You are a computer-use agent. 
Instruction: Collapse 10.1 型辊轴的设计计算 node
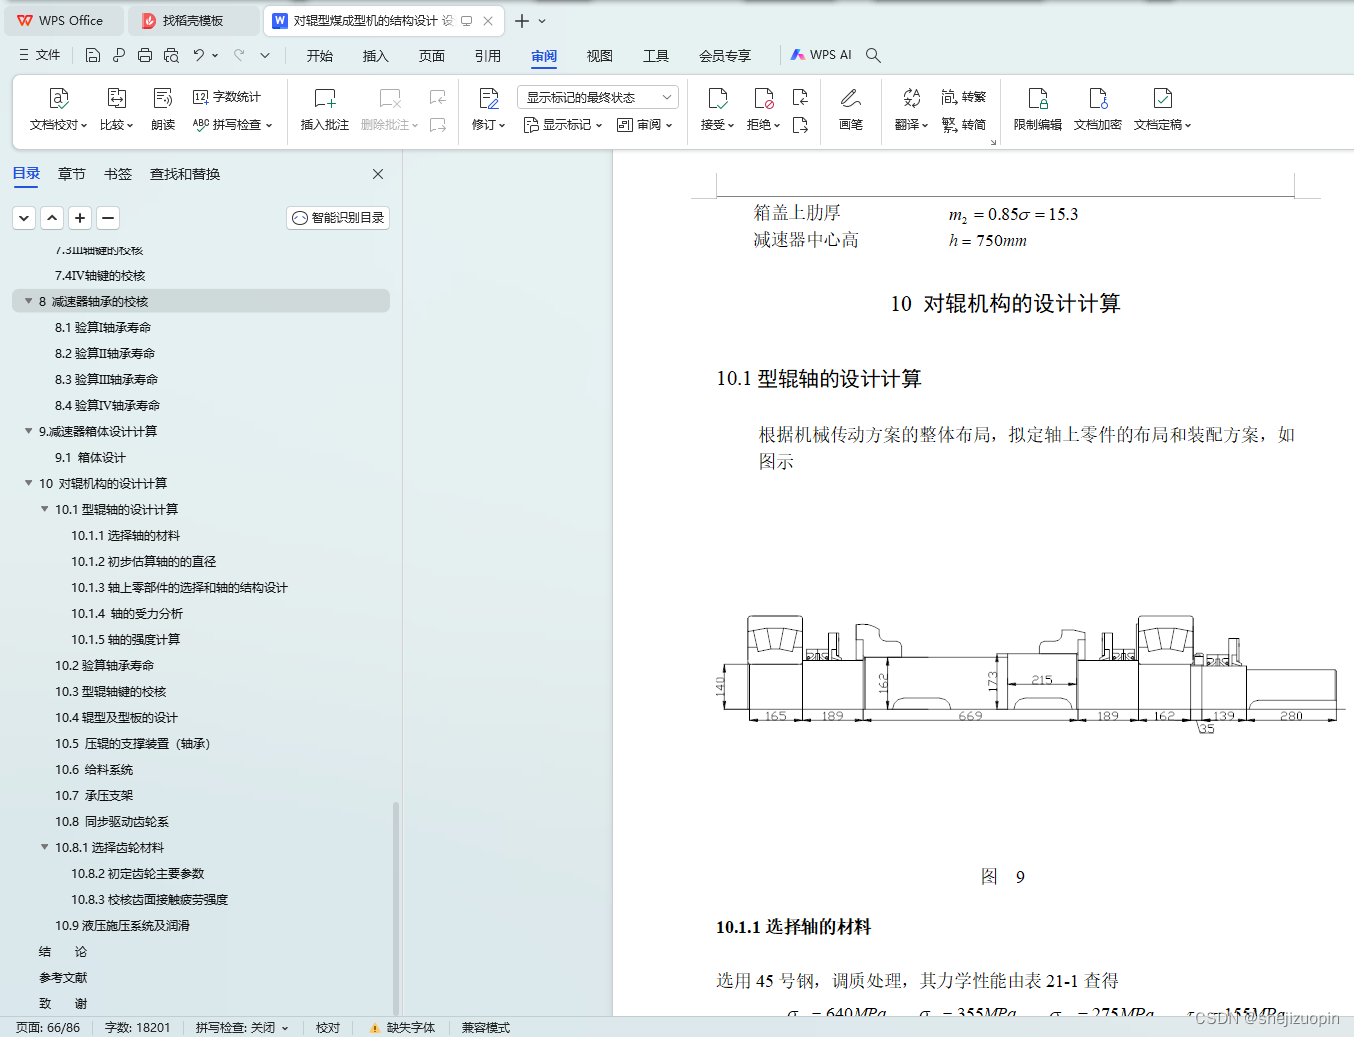tap(44, 509)
